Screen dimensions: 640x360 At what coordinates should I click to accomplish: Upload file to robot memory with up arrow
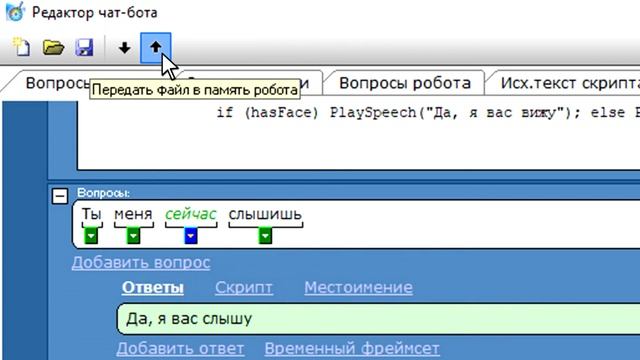156,48
